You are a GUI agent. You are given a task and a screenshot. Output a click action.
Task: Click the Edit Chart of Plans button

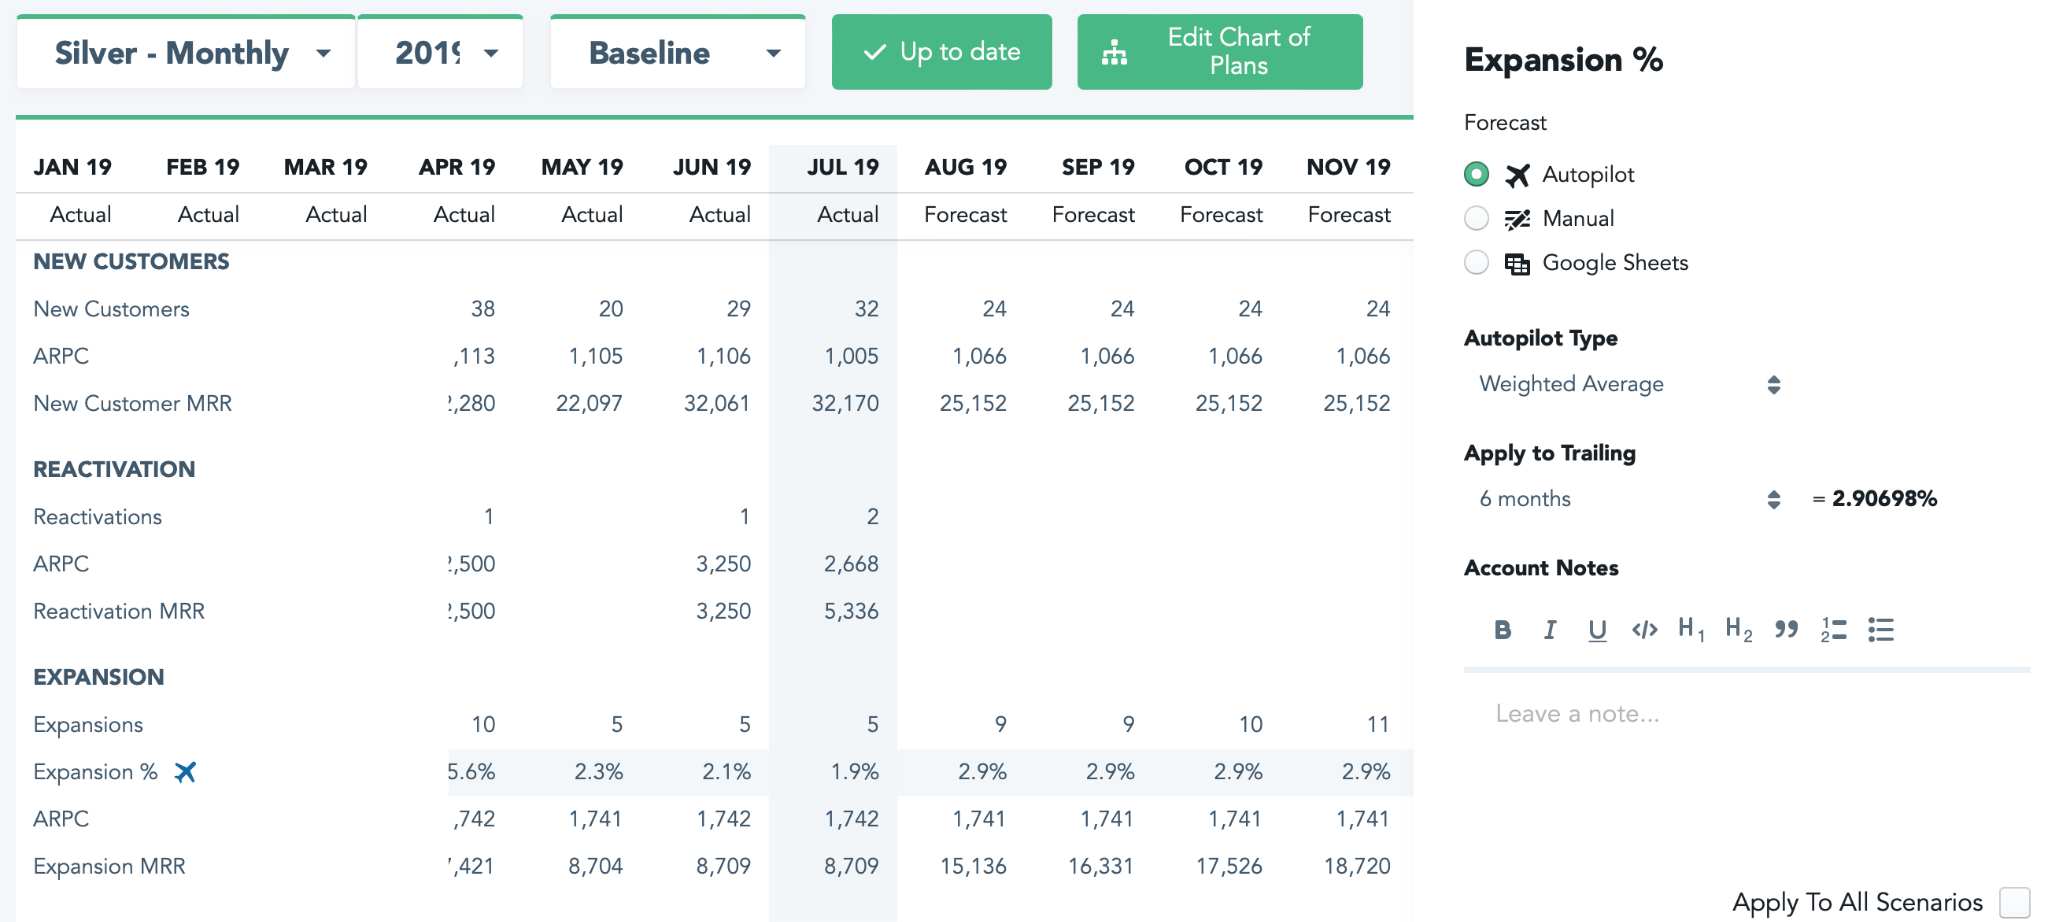click(x=1219, y=52)
